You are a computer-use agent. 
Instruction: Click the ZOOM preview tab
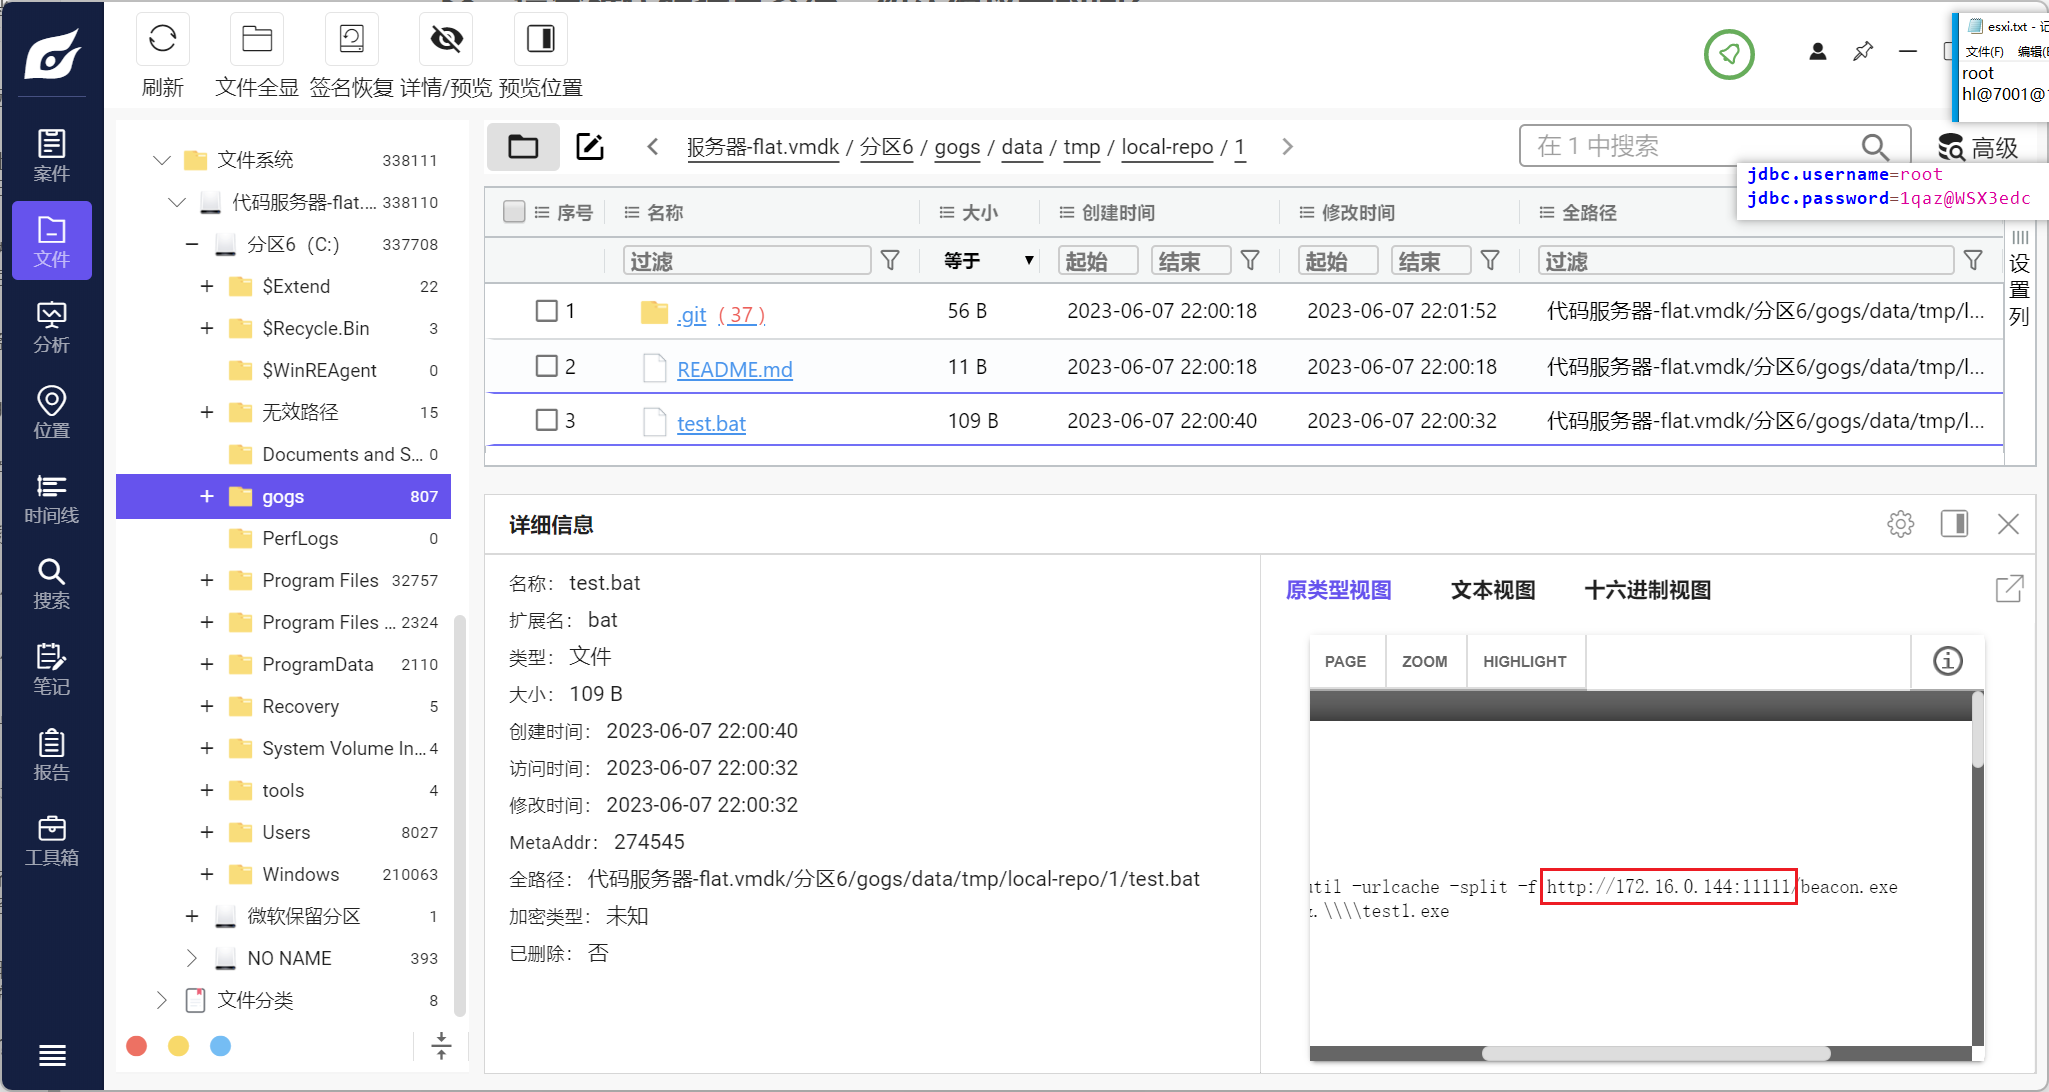click(1425, 661)
